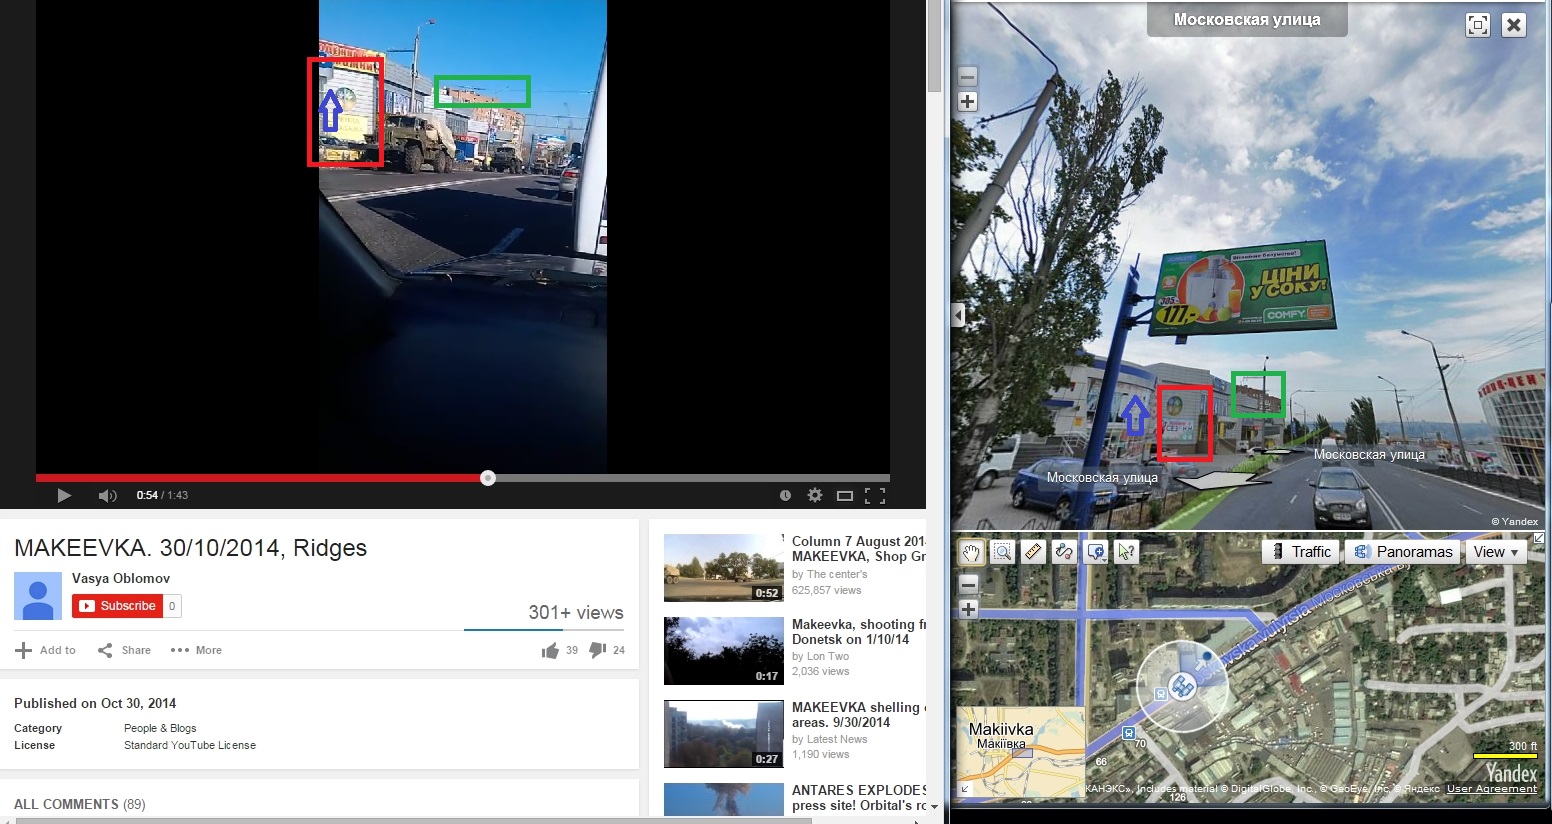Screen dimensions: 1552x824
Task: Open the View dropdown on map
Action: point(1495,552)
